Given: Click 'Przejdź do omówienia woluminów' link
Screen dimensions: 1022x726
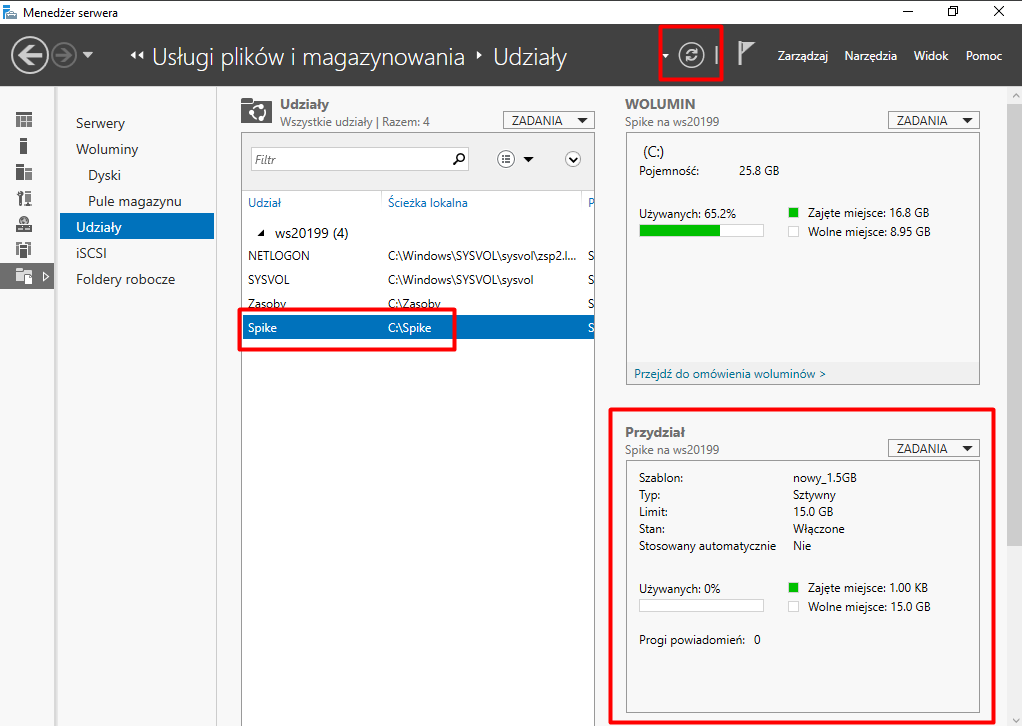Looking at the screenshot, I should 729,374.
